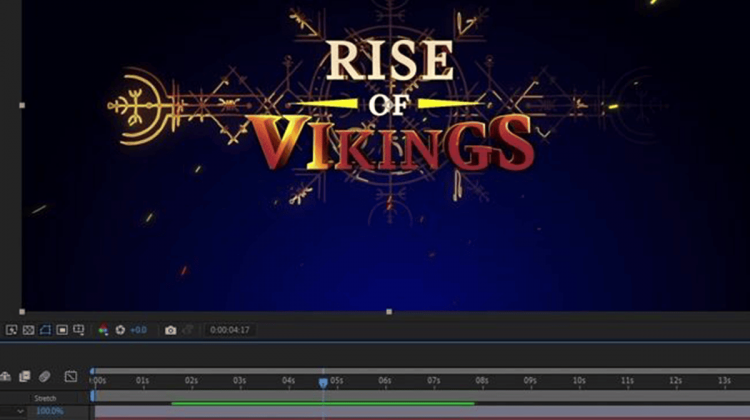Click the VIKINGS 3D text in viewer
The height and width of the screenshot is (420, 750).
click(x=392, y=143)
